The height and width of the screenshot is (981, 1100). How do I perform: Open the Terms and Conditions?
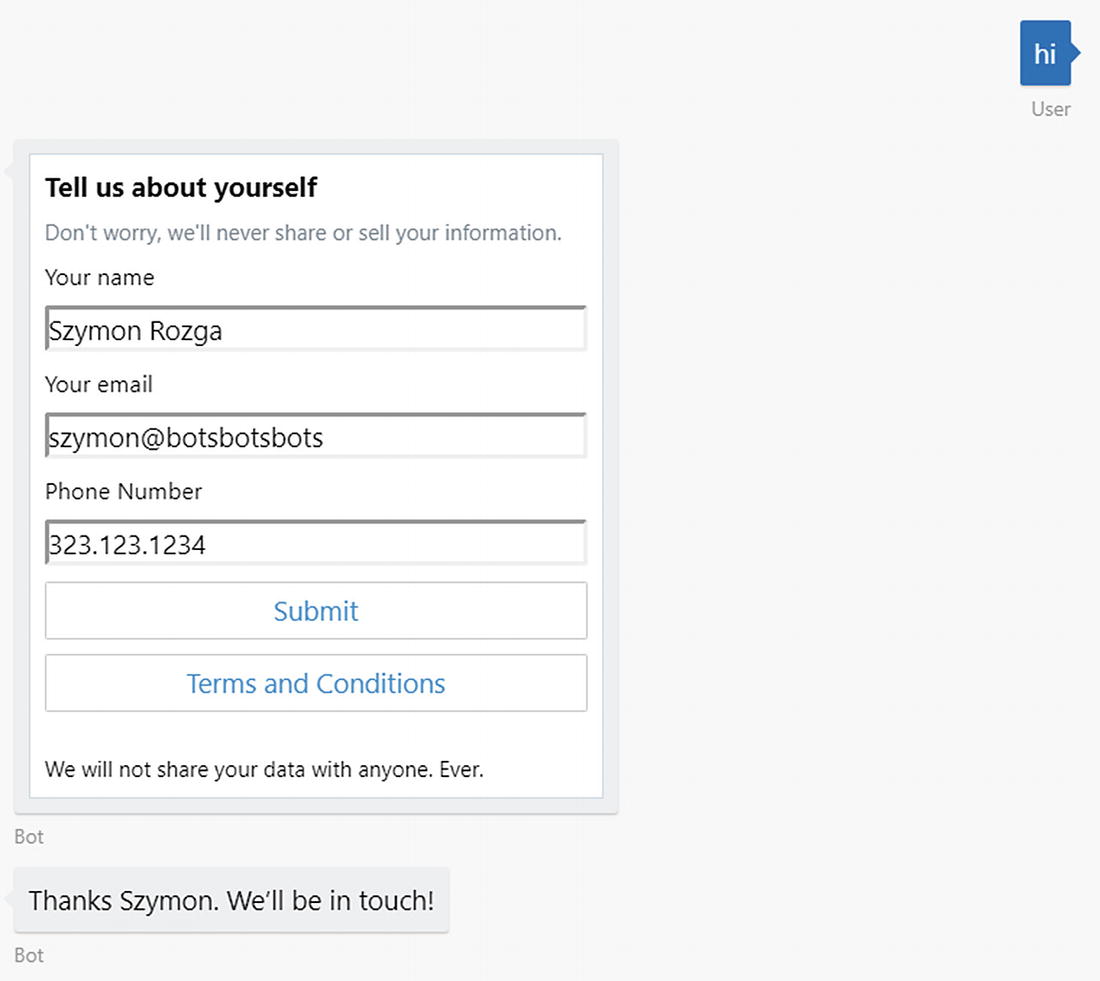(x=316, y=684)
